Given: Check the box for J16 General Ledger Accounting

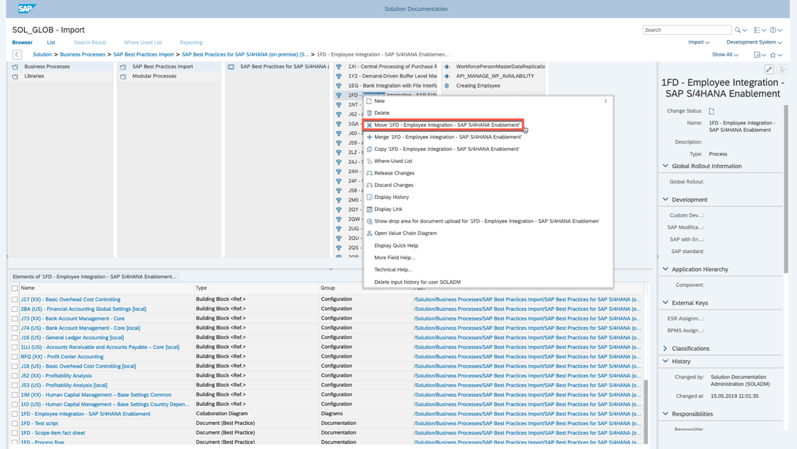Looking at the screenshot, I should pyautogui.click(x=15, y=338).
